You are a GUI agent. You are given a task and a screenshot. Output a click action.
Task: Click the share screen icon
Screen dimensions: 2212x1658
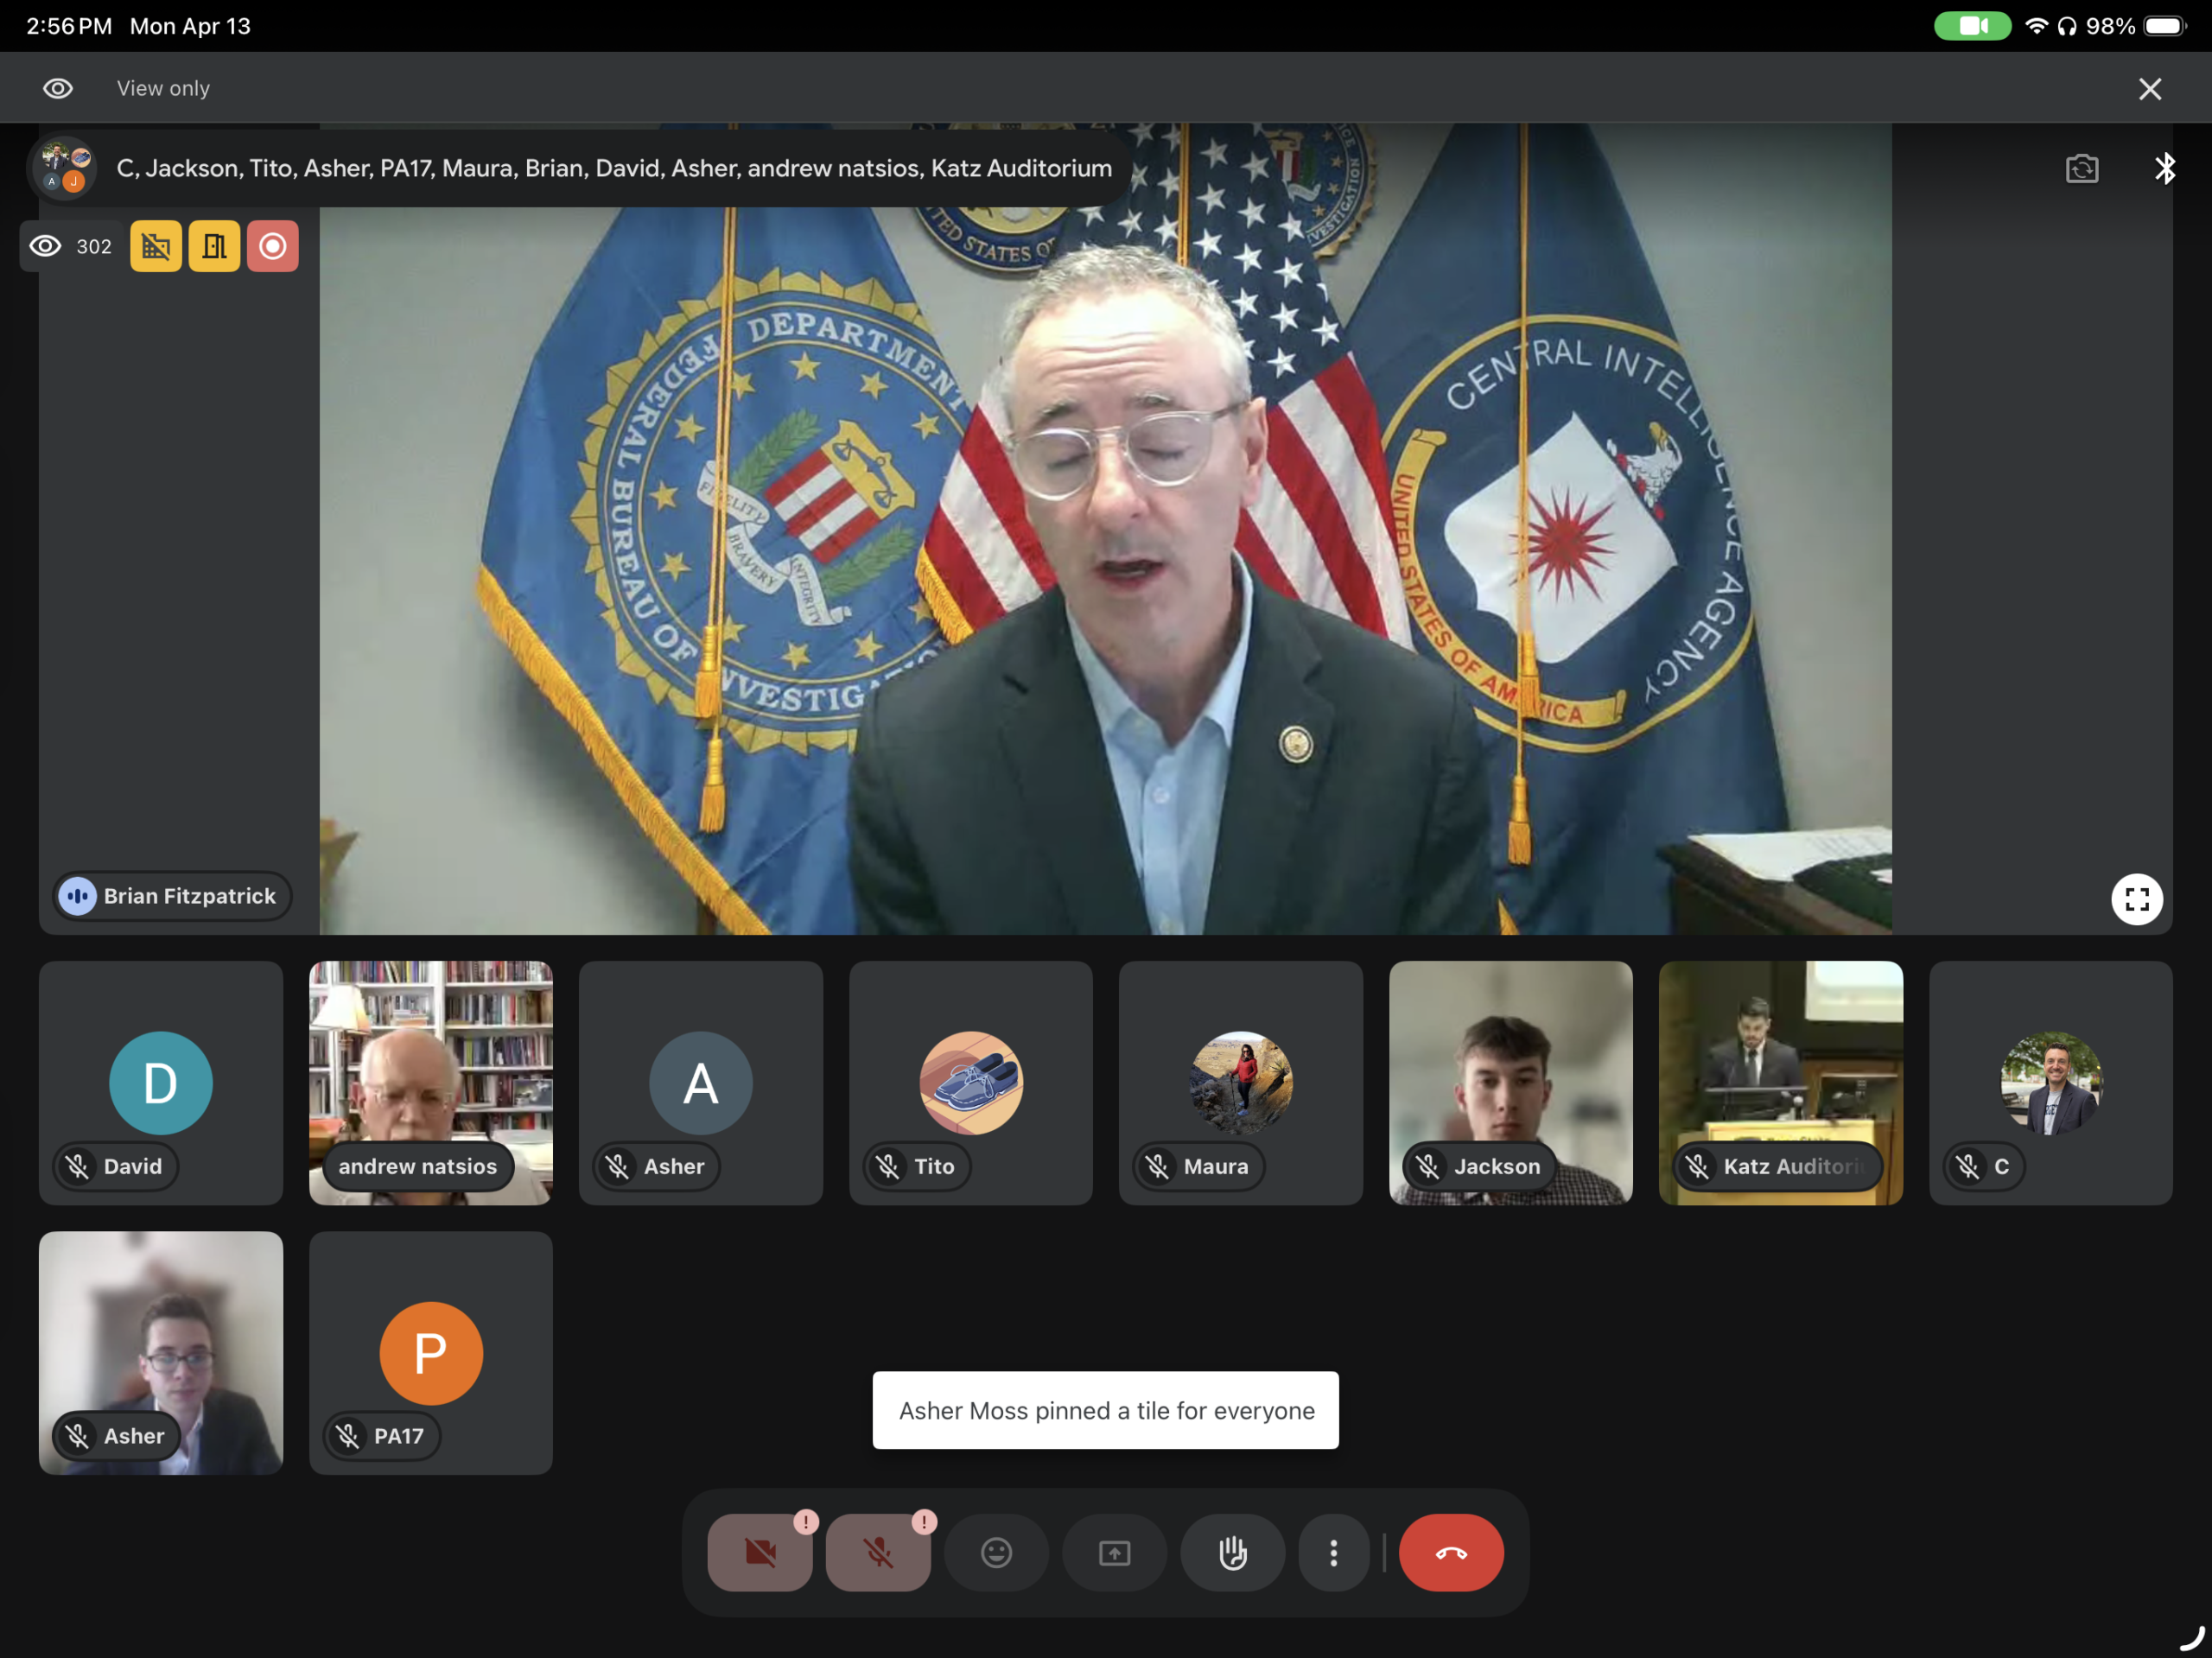click(x=1114, y=1552)
